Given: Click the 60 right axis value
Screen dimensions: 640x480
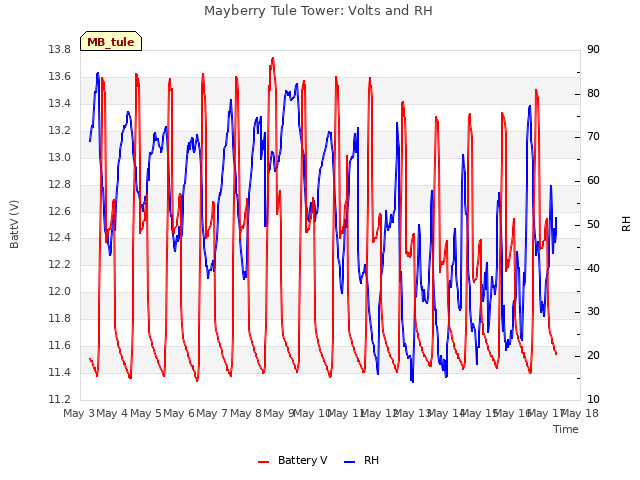Looking at the screenshot, I should (593, 181).
